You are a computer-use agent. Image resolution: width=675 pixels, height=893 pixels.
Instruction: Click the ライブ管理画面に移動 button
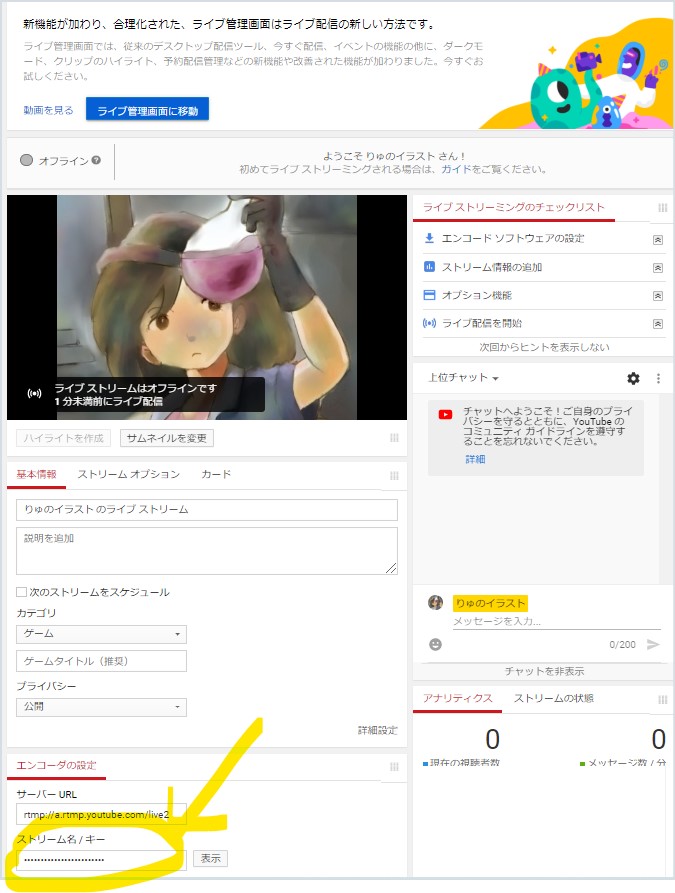148,109
